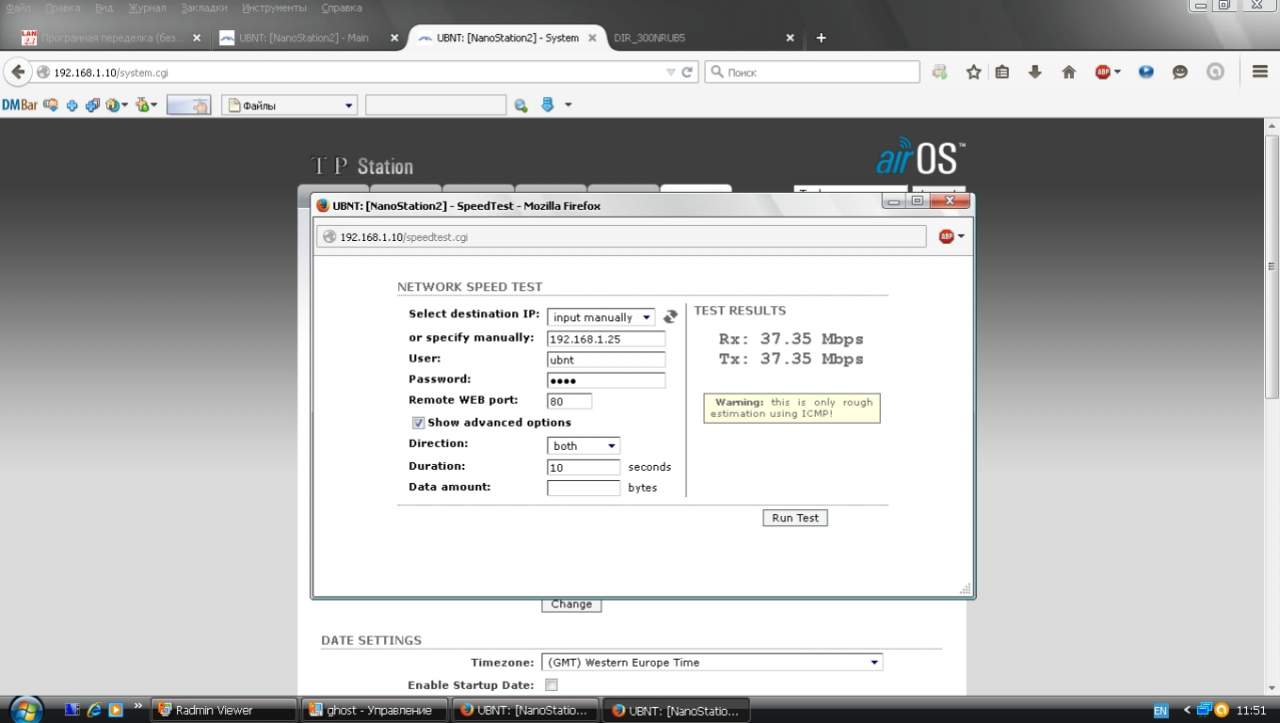Open Radmin Viewer from taskbar
Screen dimensions: 1280x723
(x=224, y=710)
